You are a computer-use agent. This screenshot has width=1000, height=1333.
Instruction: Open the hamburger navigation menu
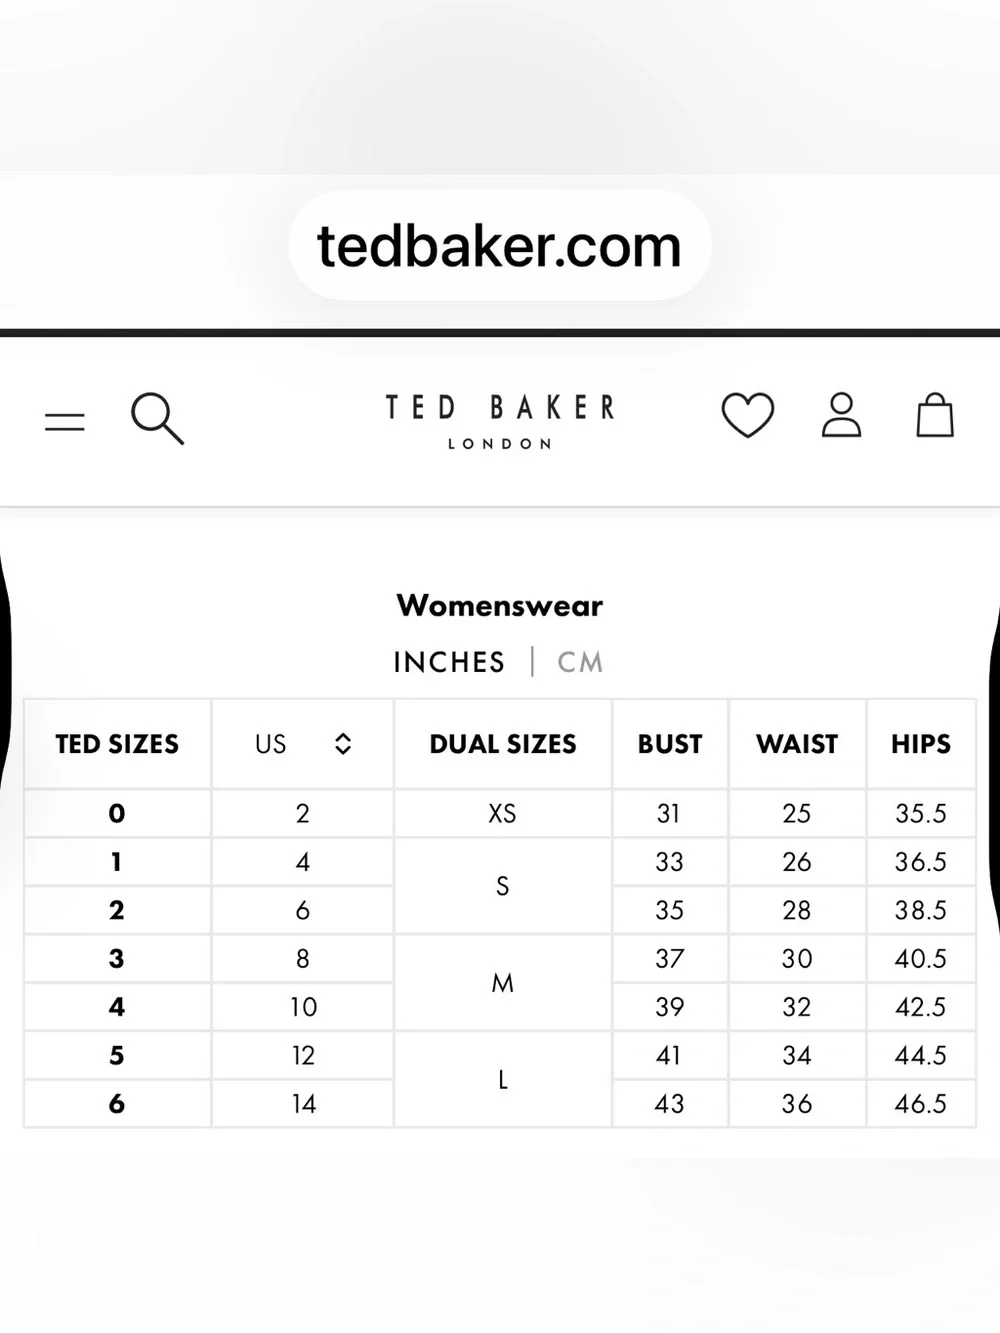(x=65, y=421)
